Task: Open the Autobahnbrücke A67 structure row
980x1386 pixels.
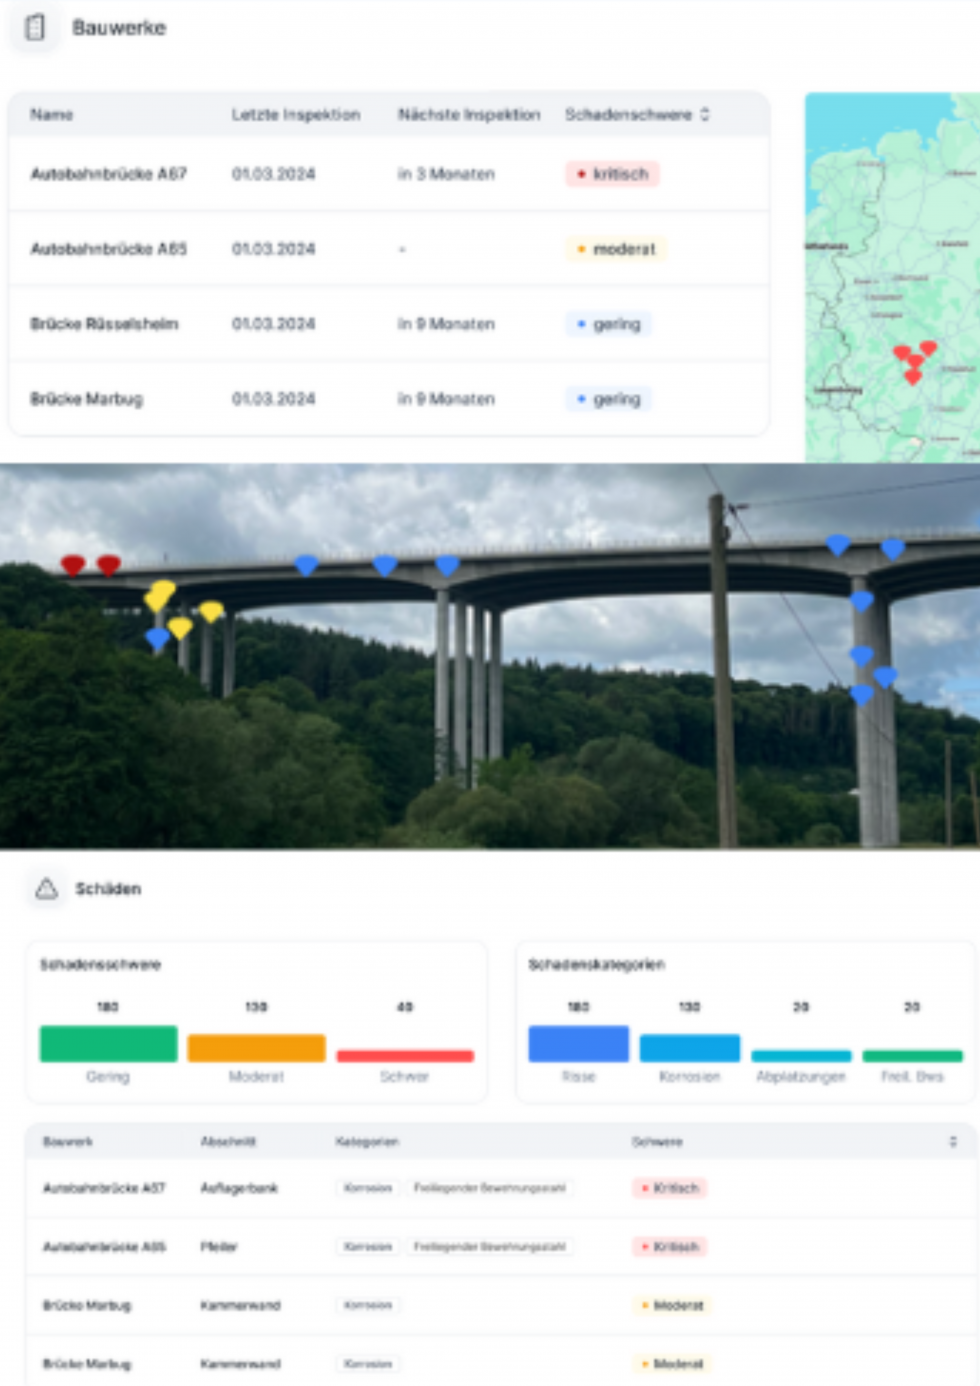Action: tap(108, 174)
